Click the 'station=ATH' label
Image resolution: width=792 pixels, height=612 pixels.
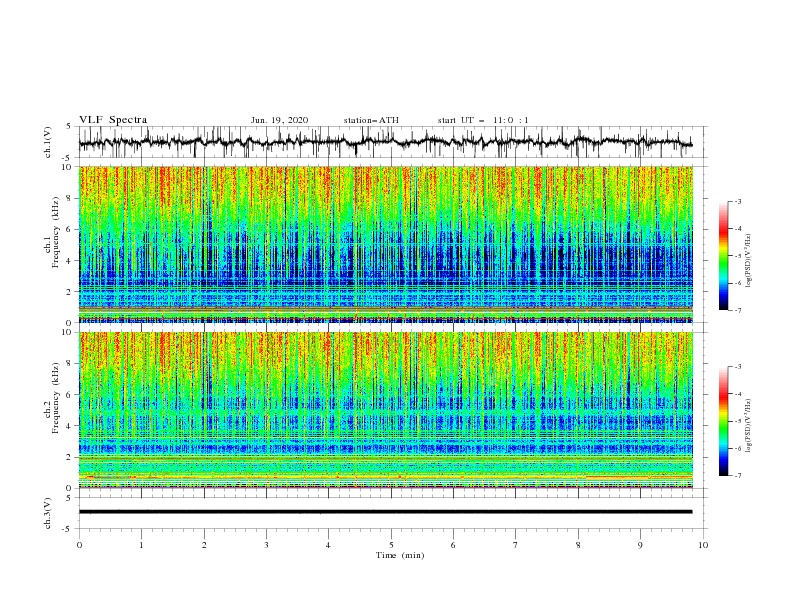[371, 120]
